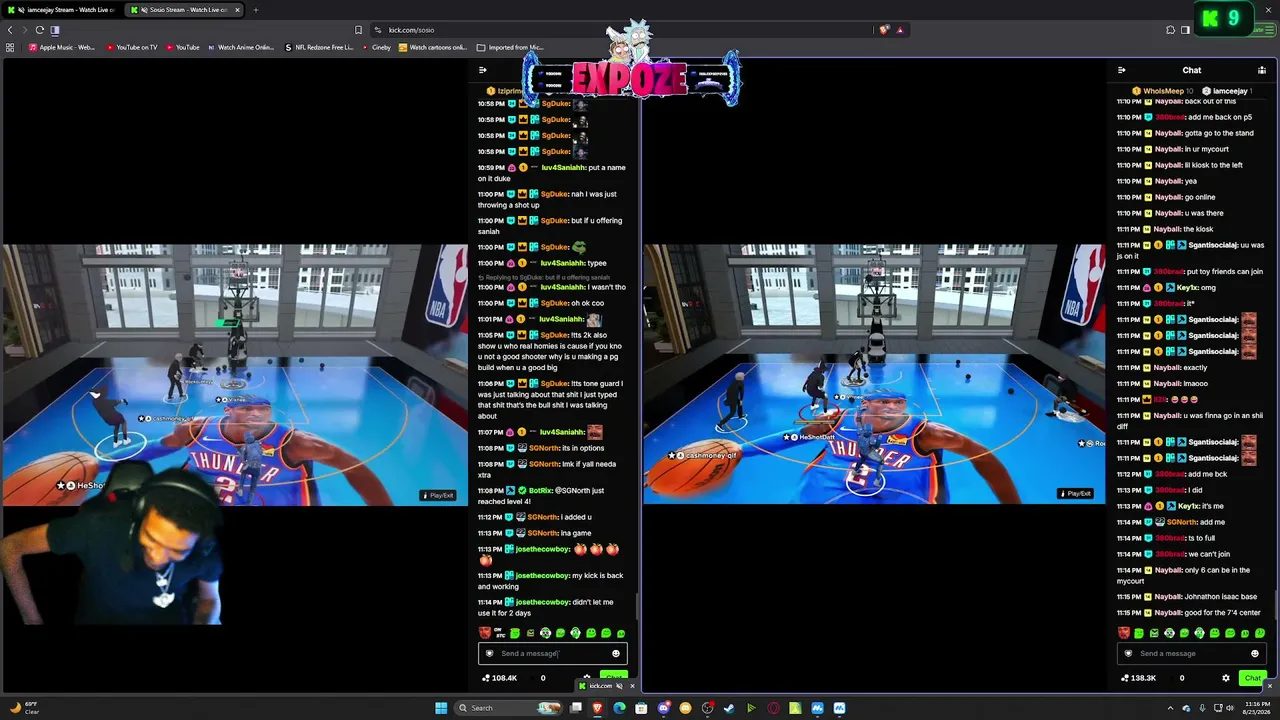Click the taskbar Search box

[x=508, y=708]
